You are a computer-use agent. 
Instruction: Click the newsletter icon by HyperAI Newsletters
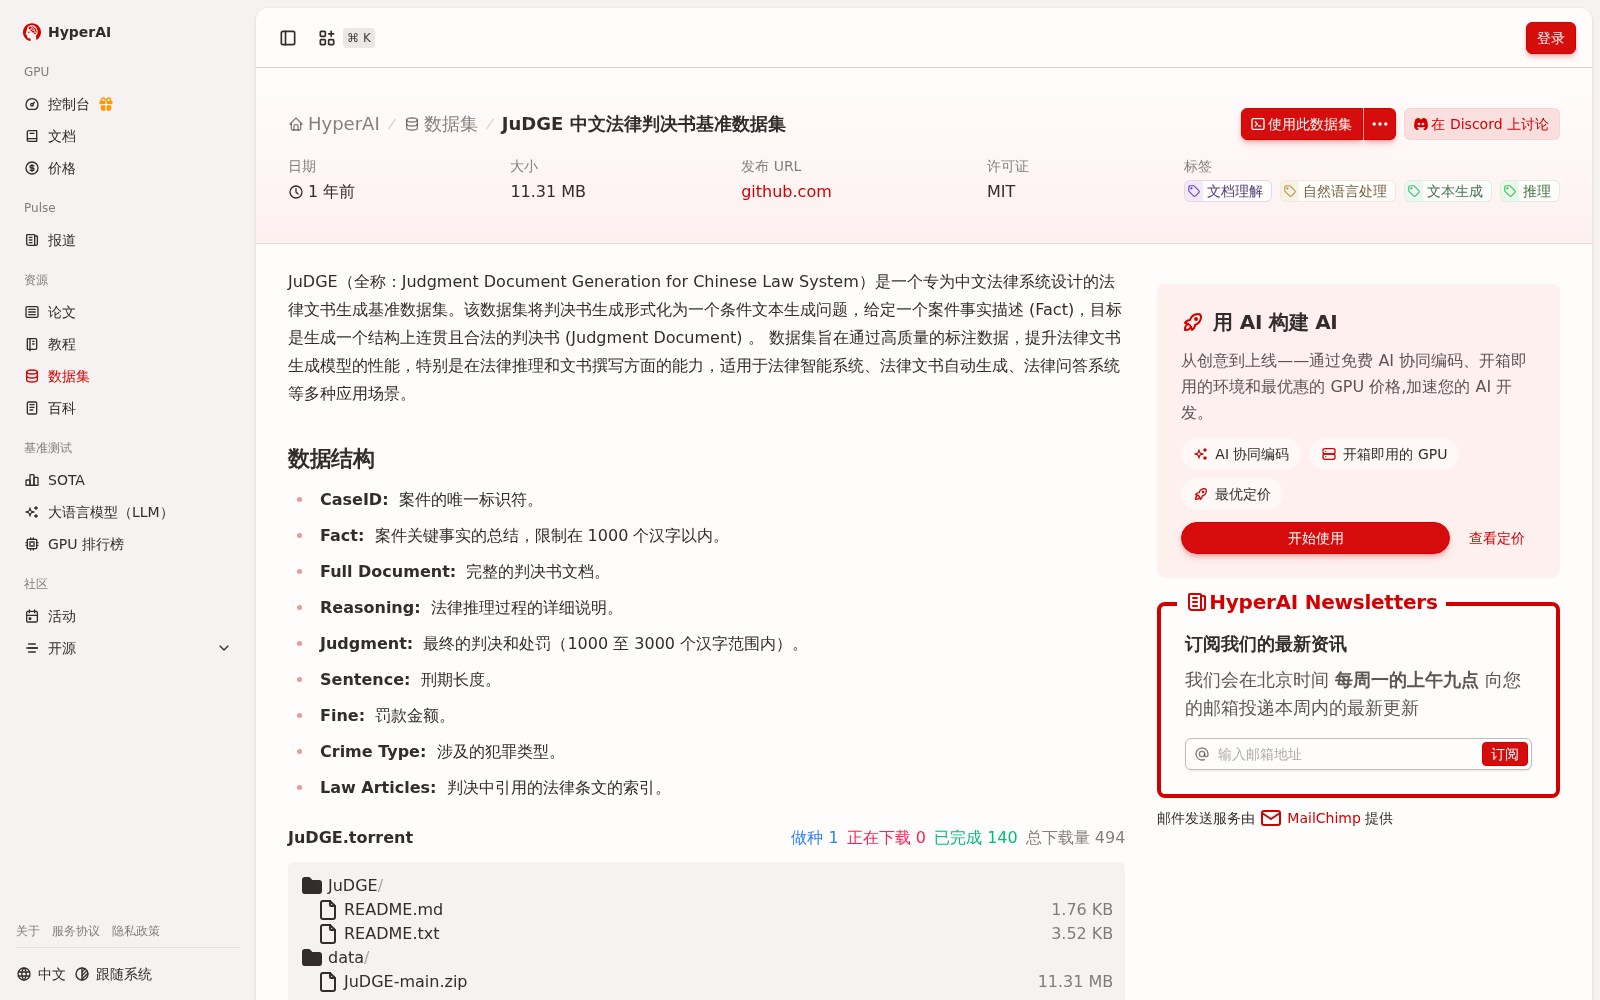(x=1196, y=602)
